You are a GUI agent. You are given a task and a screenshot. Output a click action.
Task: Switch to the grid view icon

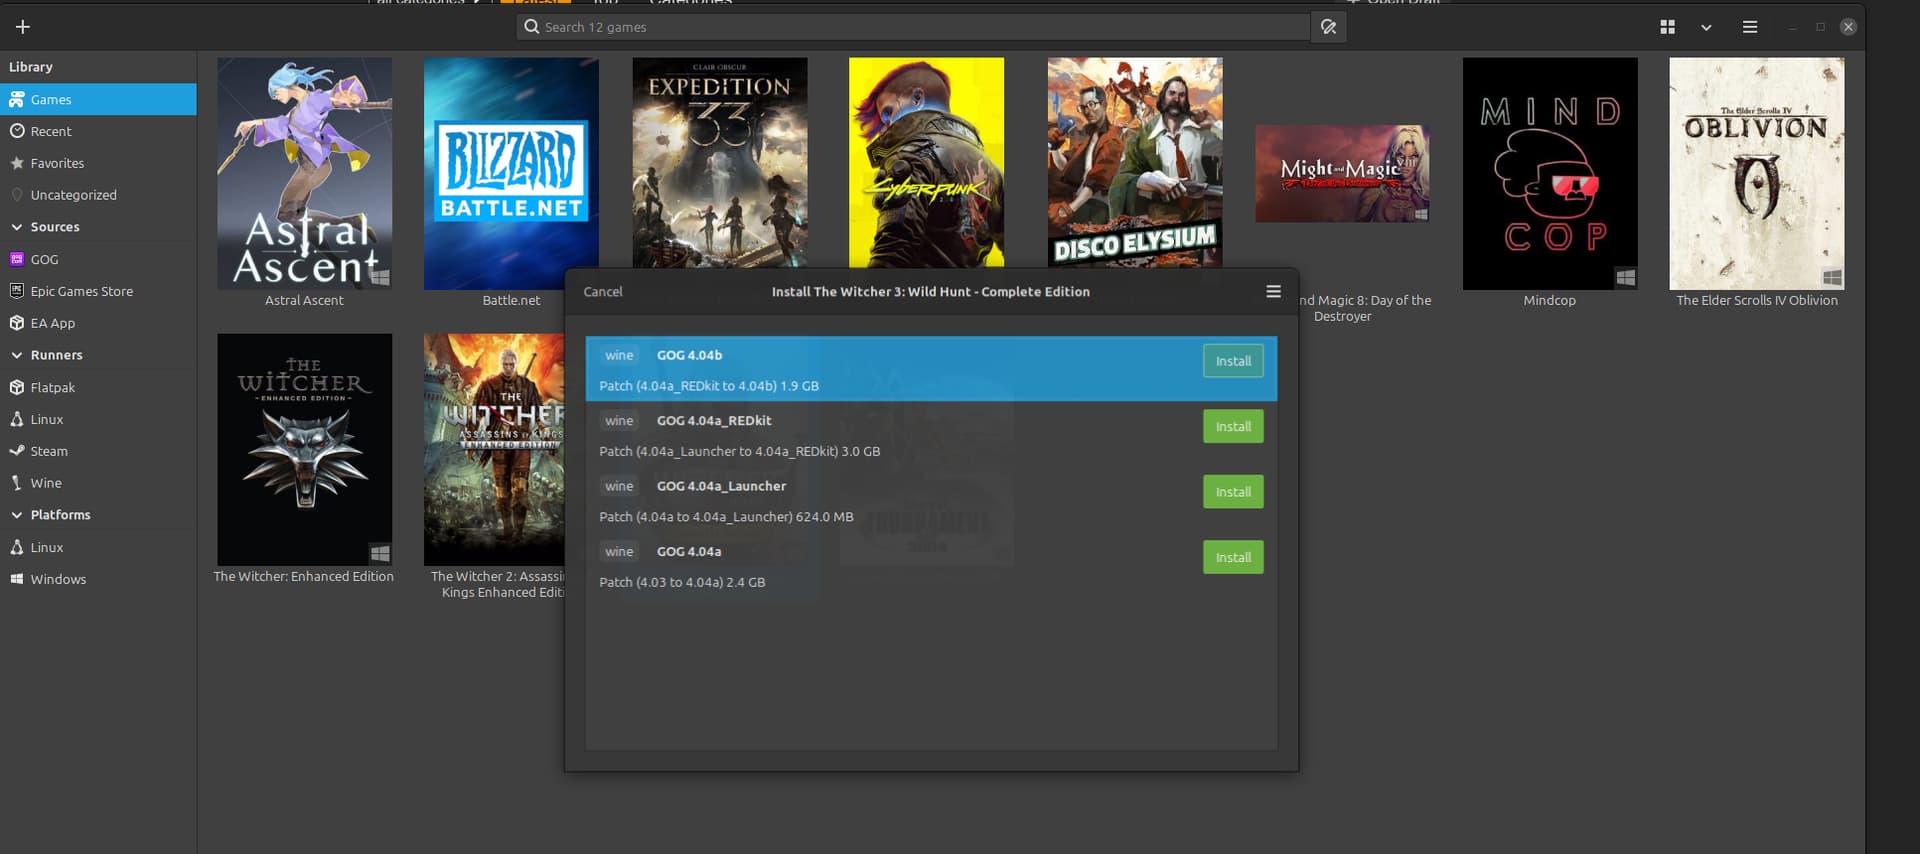pos(1667,27)
